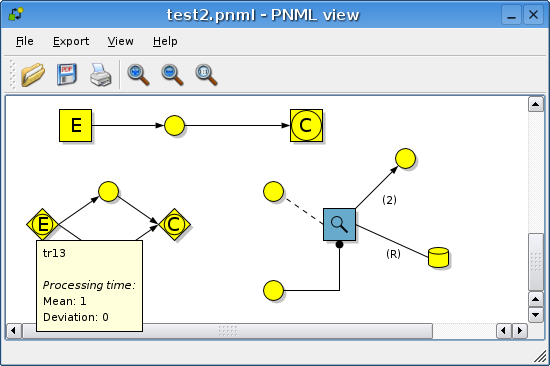
Task: Select the diamond E node
Action: [x=42, y=224]
